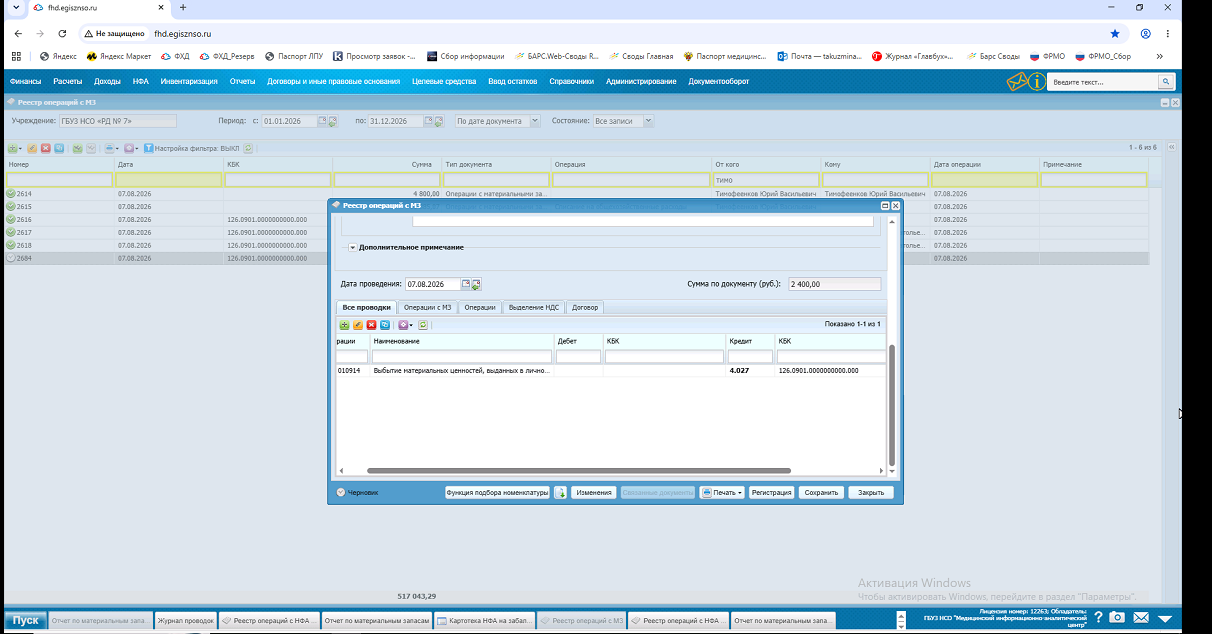Delete the selected entry with the red X icon
The image size is (1212, 634).
(372, 325)
